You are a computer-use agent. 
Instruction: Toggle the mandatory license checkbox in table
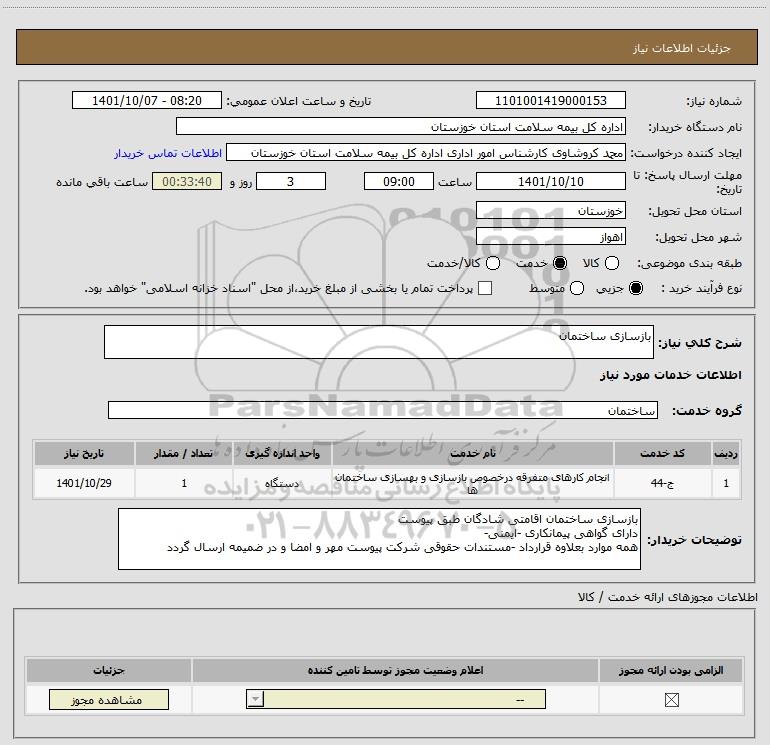(x=671, y=699)
